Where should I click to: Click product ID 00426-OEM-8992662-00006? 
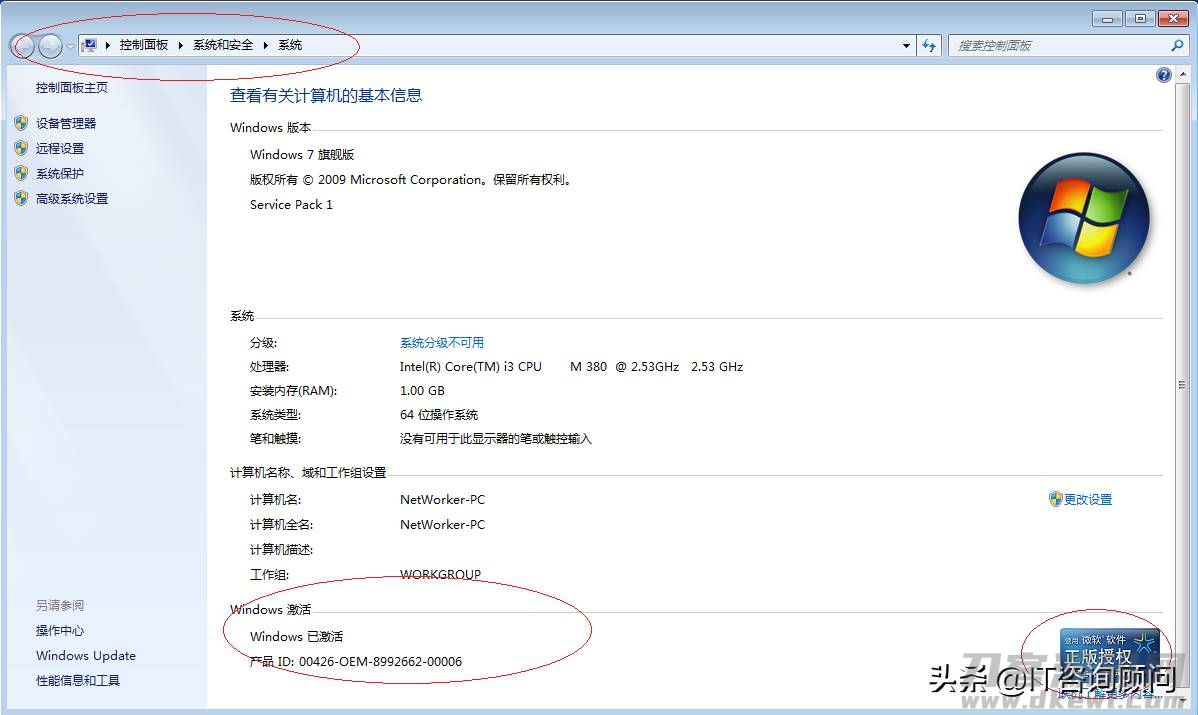(380, 662)
